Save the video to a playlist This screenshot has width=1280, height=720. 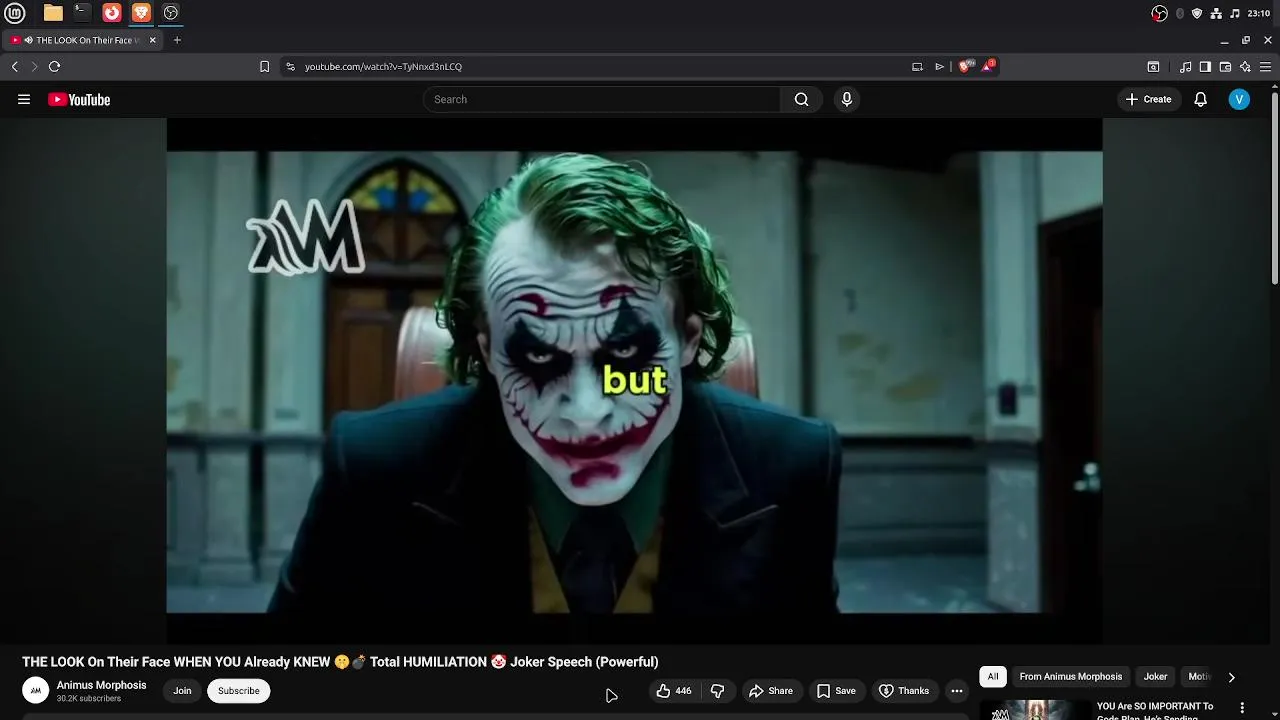[836, 691]
